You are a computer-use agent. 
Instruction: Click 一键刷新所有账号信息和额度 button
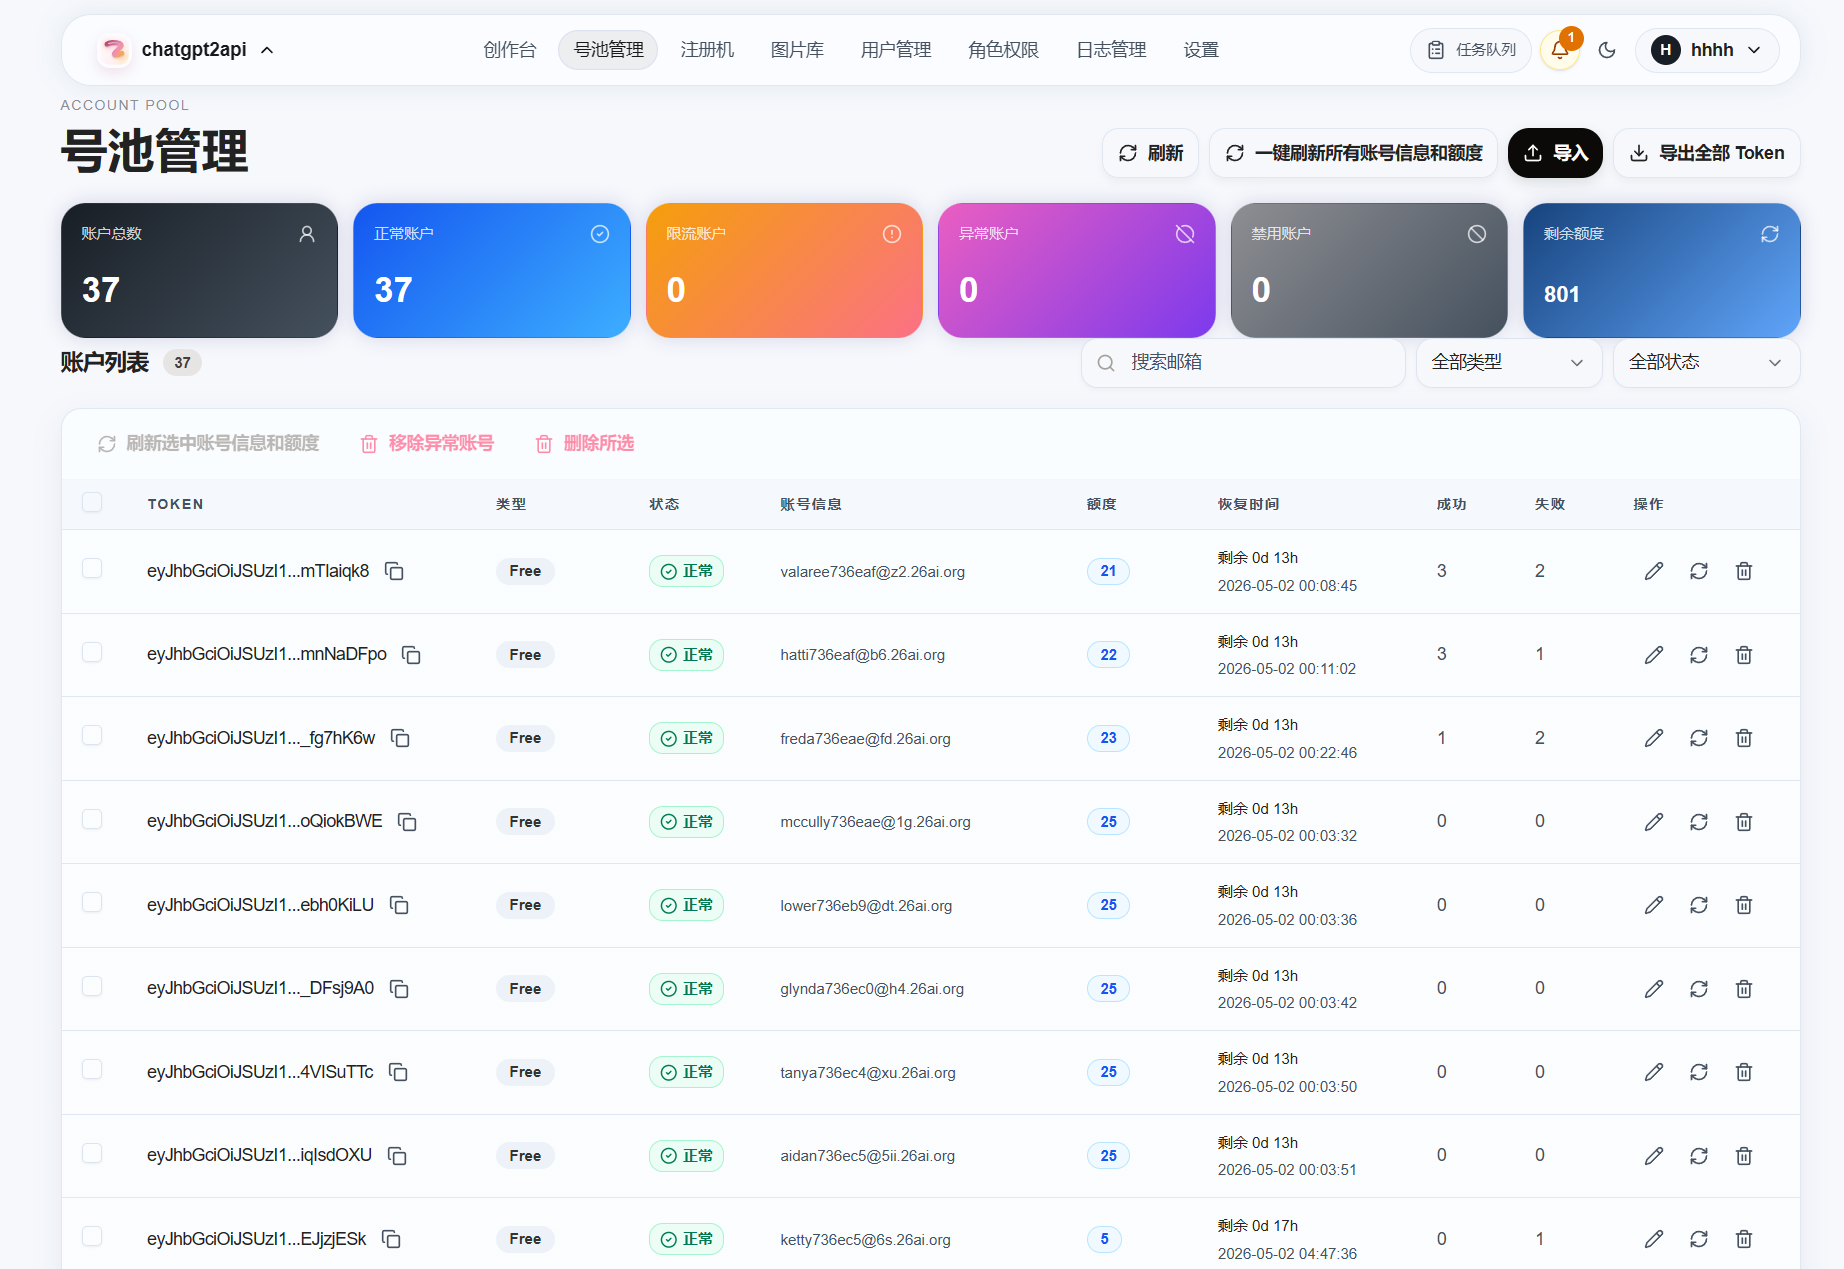[x=1353, y=153]
